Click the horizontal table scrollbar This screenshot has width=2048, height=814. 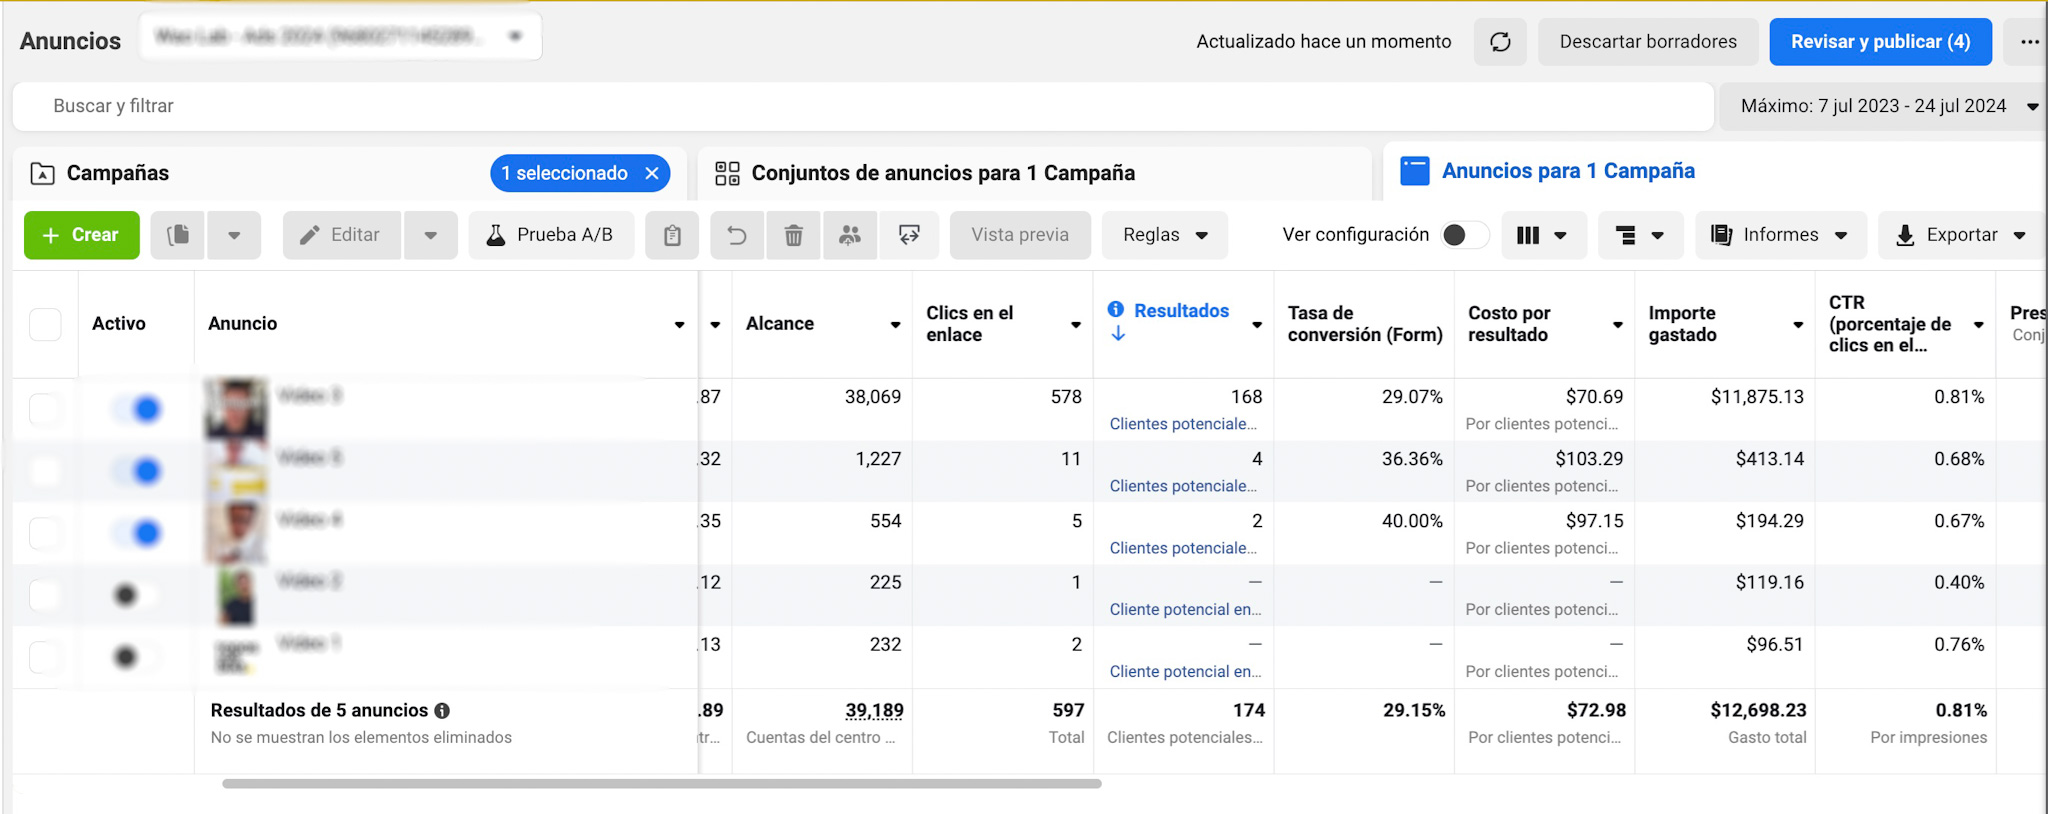pyautogui.click(x=660, y=784)
